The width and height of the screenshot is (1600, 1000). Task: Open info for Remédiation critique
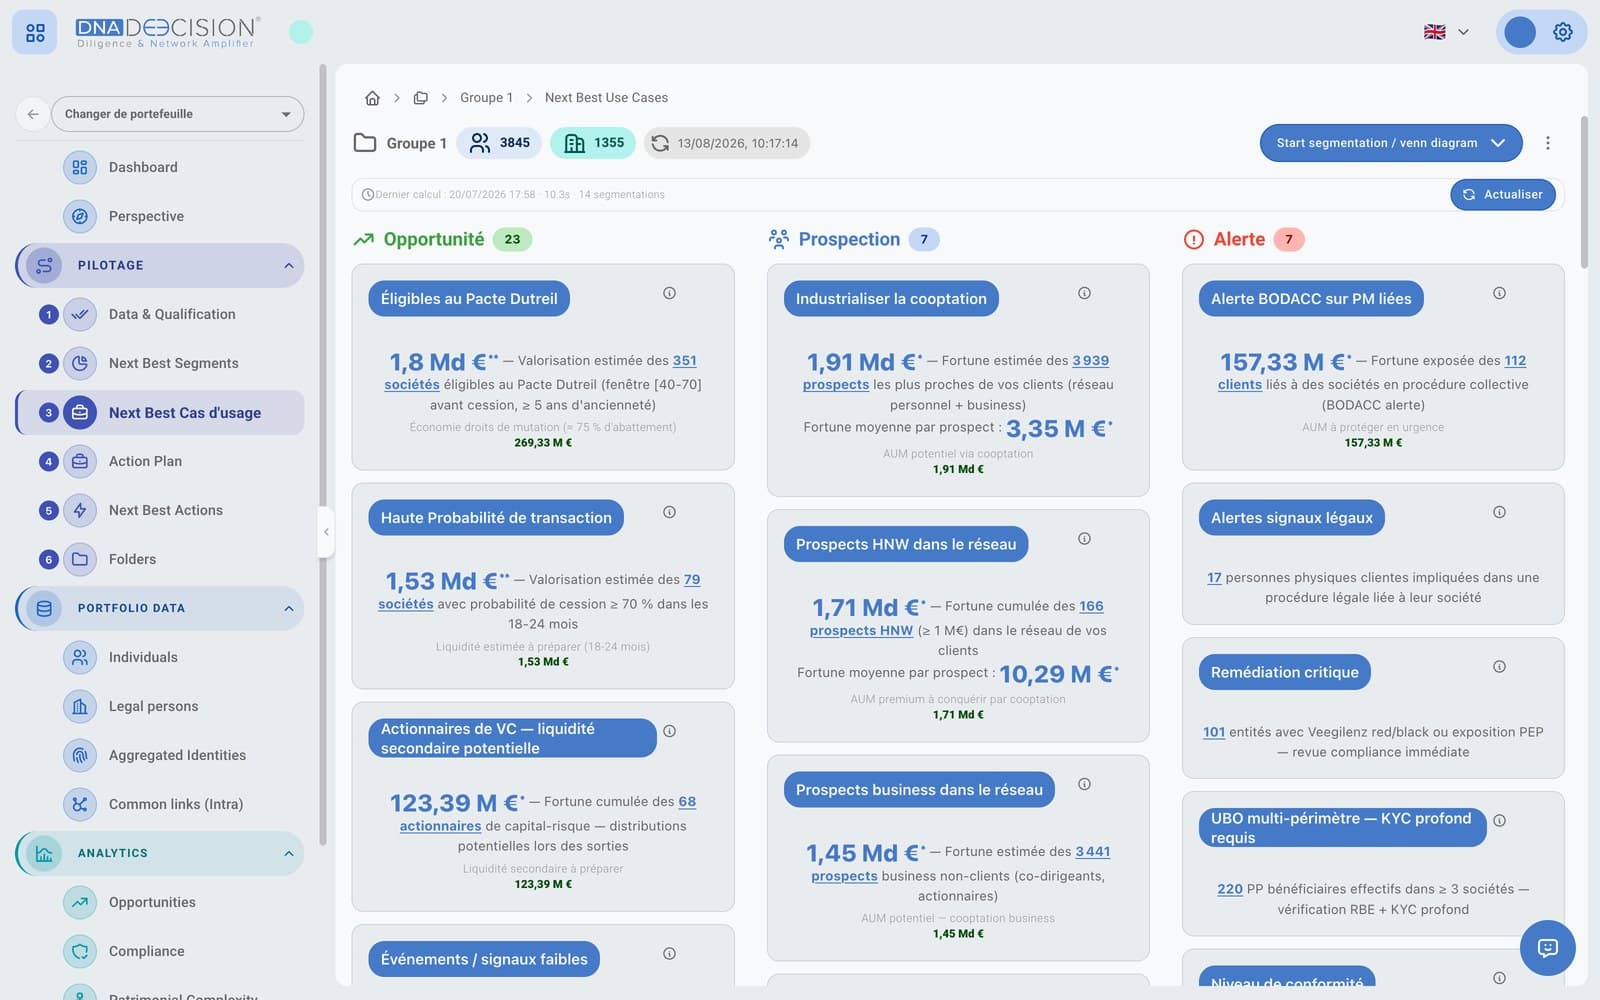[1499, 666]
